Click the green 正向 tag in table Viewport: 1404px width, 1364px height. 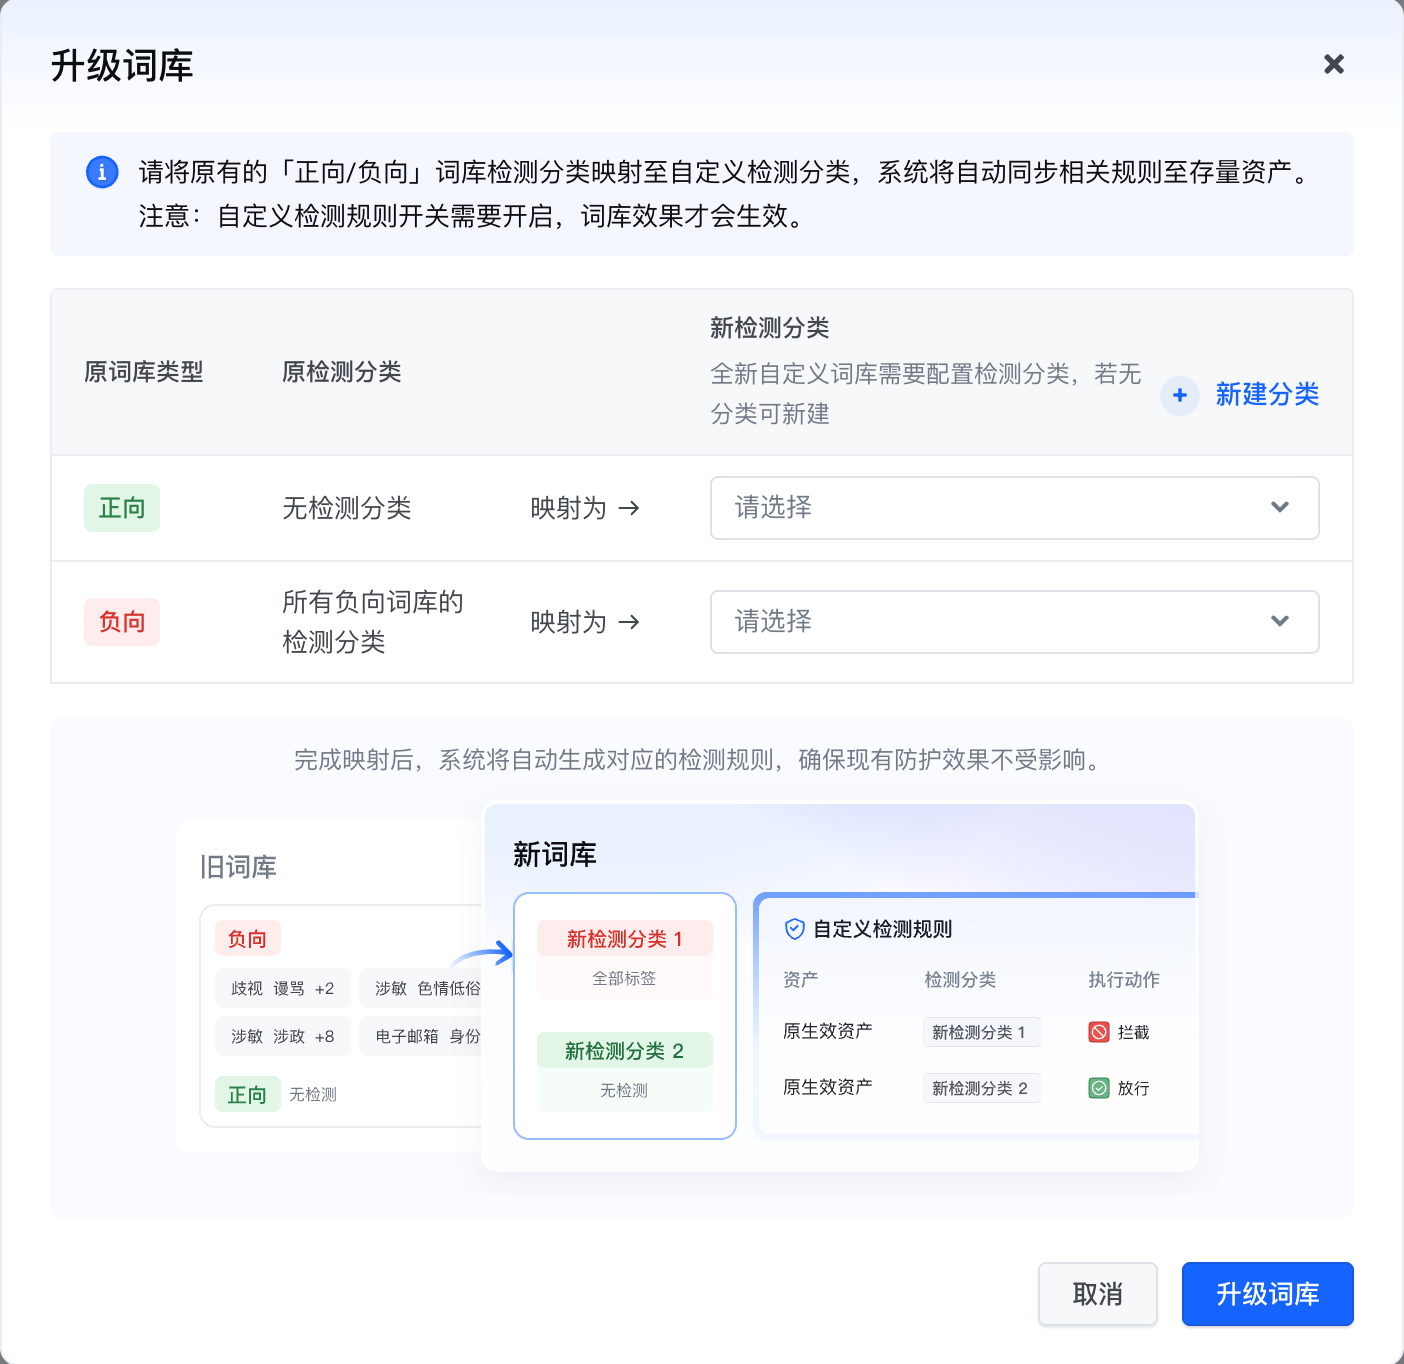(122, 508)
